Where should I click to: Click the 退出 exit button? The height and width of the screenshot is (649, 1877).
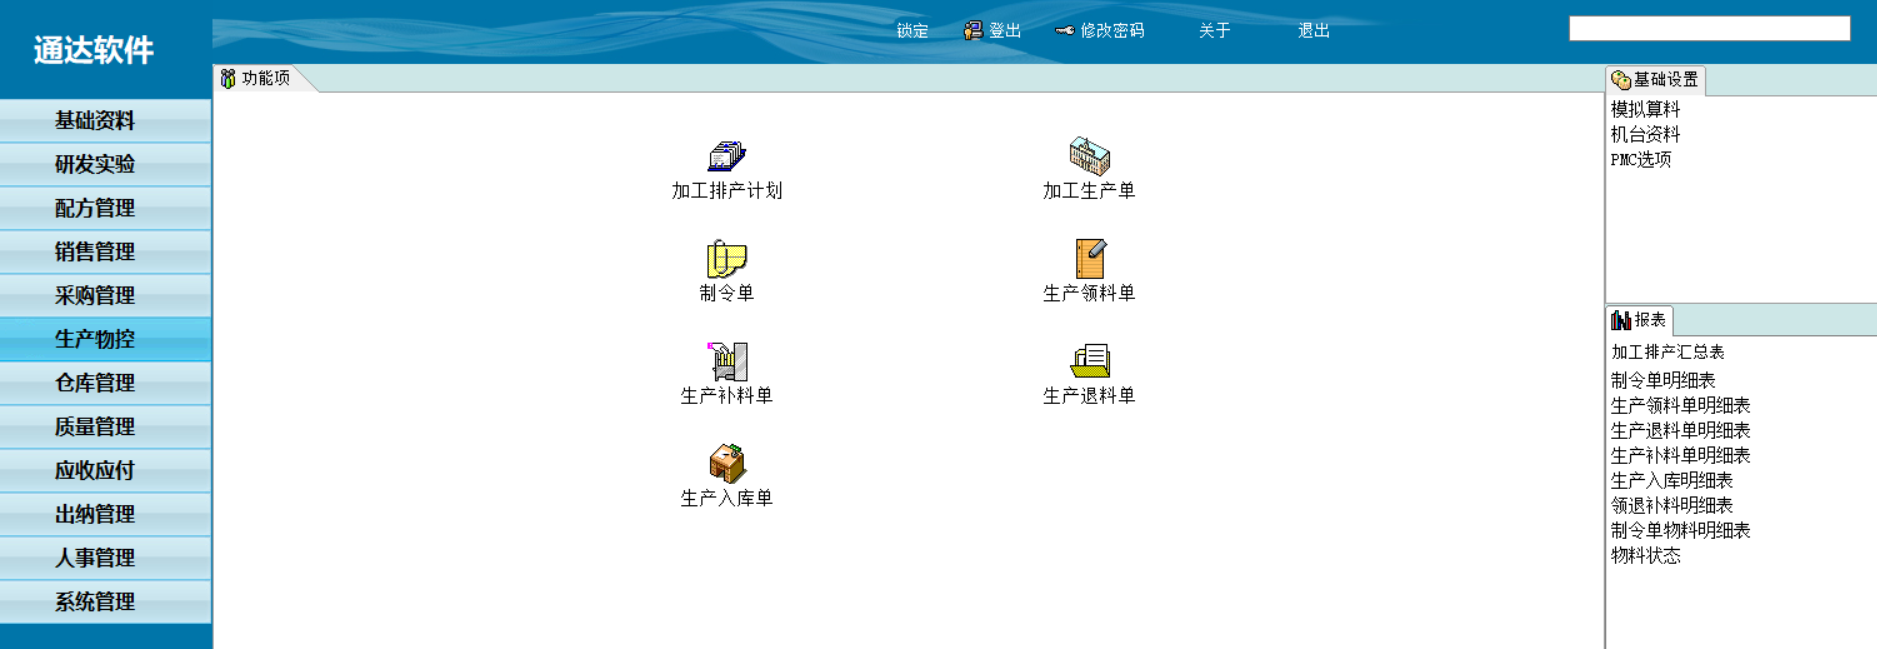1313,31
